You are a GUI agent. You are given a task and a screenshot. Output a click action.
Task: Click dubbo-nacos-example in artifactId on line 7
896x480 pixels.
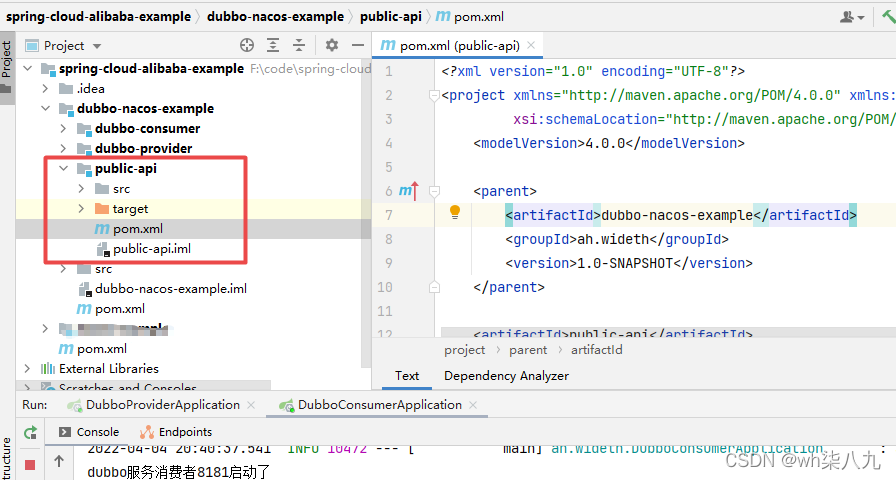[x=677, y=215]
